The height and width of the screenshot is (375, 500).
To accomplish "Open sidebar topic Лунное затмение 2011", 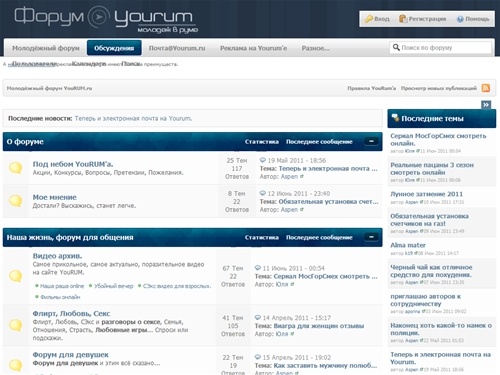I will [x=426, y=194].
